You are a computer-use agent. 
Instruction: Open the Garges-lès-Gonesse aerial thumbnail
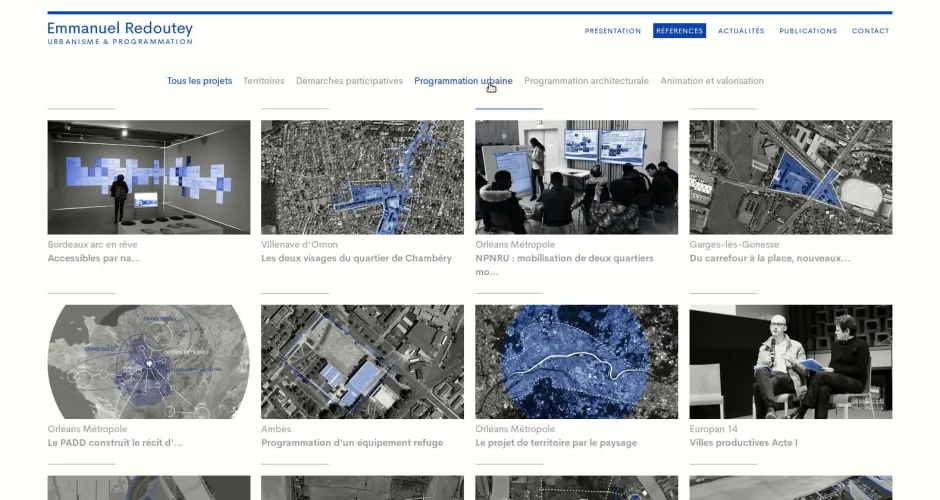[790, 177]
